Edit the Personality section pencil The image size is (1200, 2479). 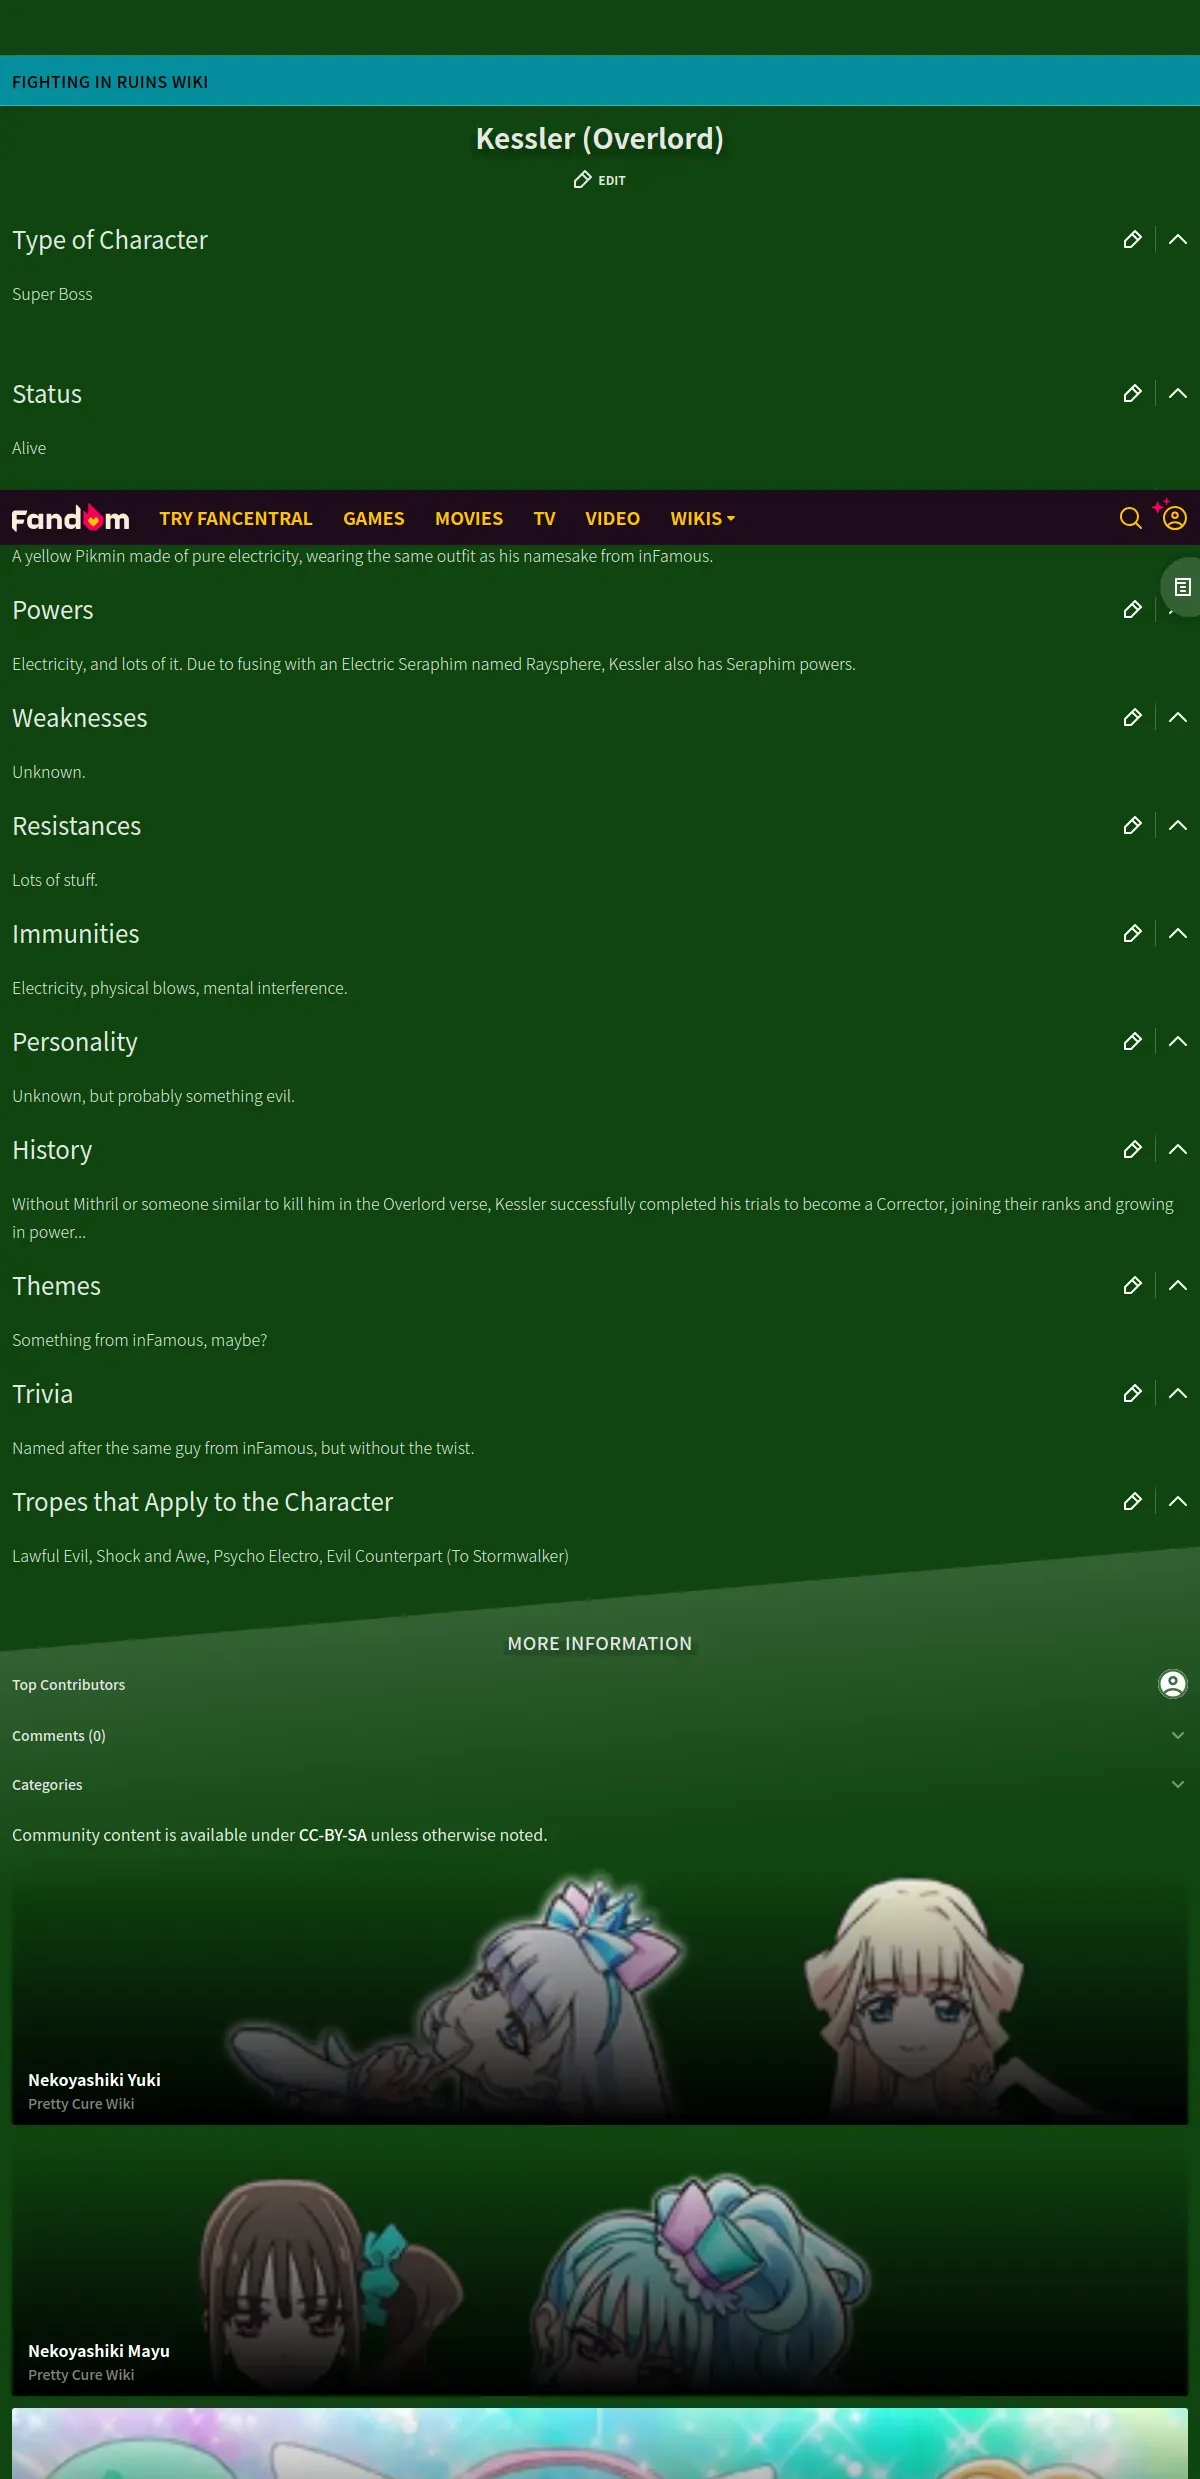tap(1132, 1042)
